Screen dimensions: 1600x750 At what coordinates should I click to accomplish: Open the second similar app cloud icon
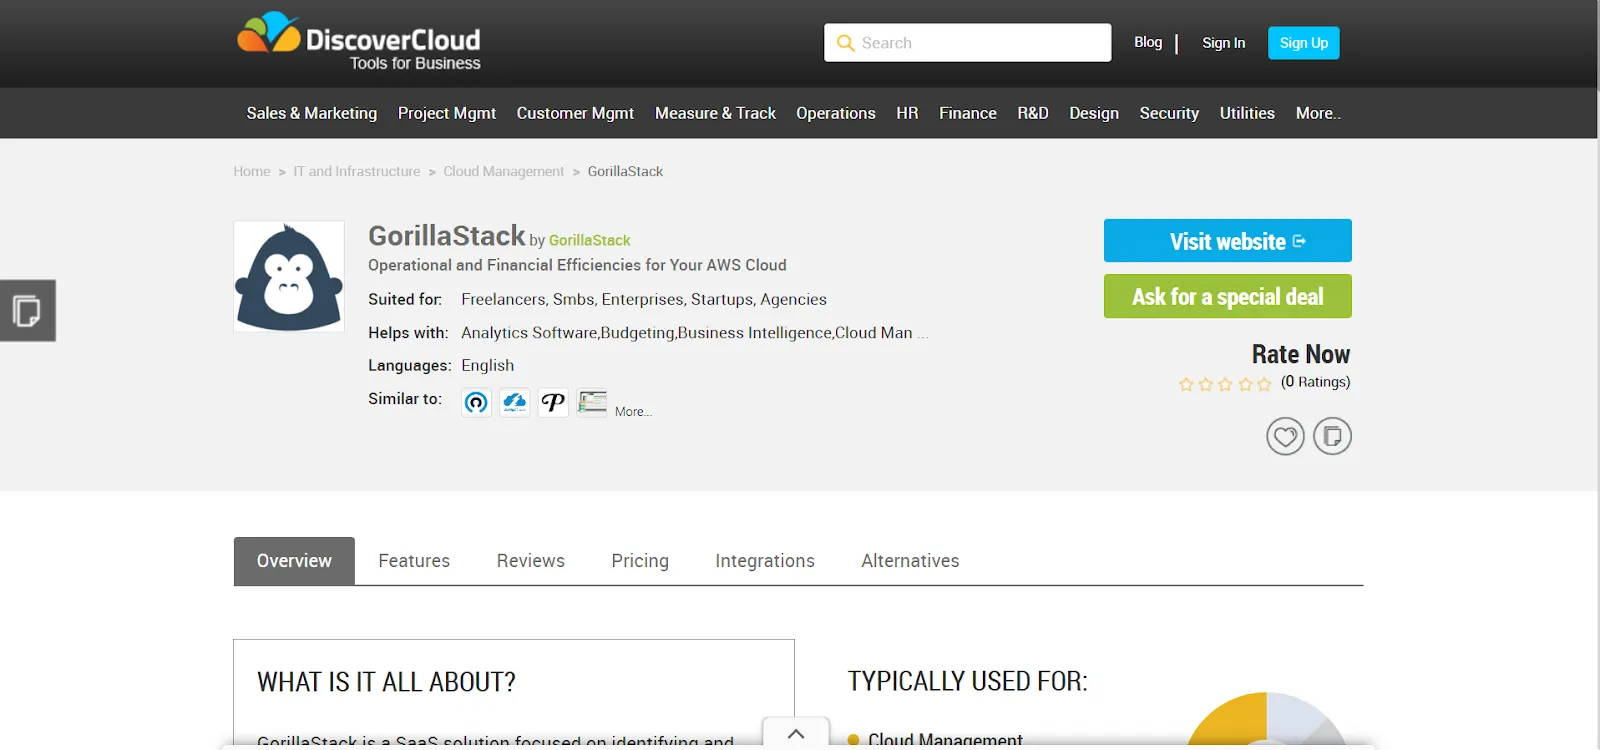pyautogui.click(x=515, y=402)
